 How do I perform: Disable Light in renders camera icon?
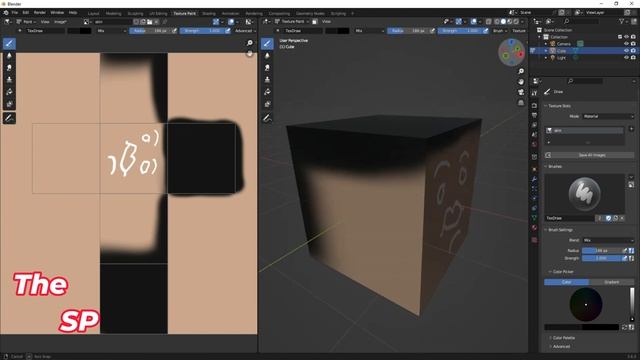pyautogui.click(x=633, y=58)
